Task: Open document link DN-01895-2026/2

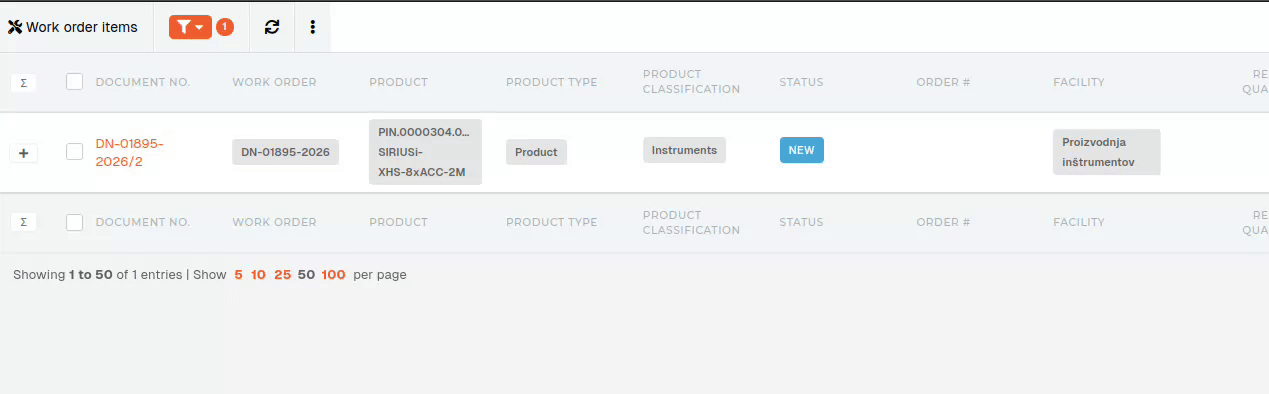Action: click(129, 152)
